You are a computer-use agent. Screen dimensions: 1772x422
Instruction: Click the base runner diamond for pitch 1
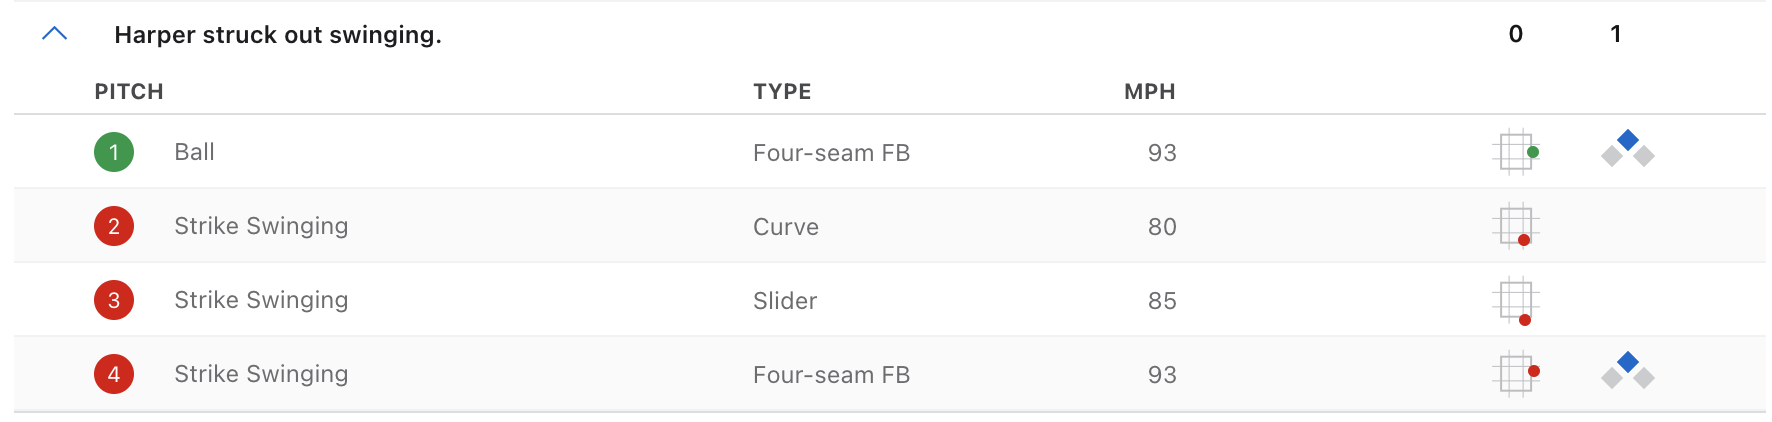pos(1628,149)
